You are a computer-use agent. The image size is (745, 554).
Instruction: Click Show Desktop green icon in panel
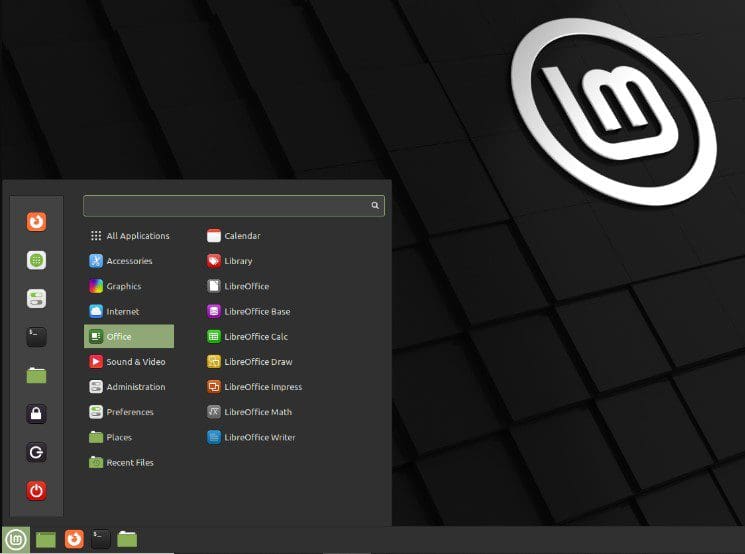pyautogui.click(x=46, y=540)
